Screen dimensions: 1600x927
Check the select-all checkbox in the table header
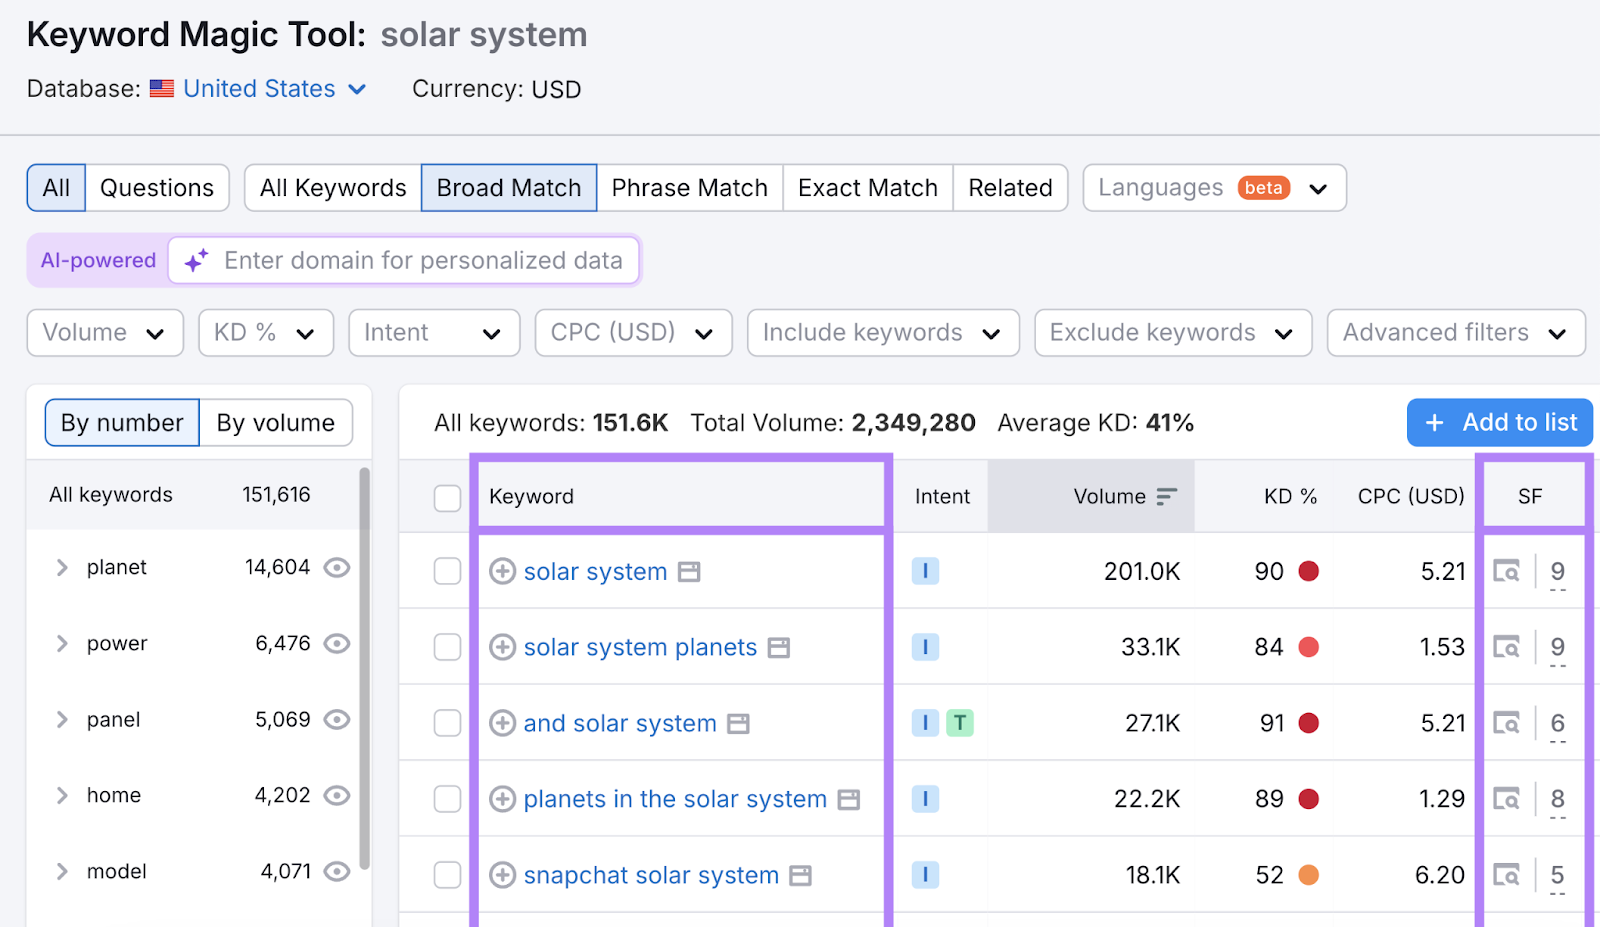(447, 497)
